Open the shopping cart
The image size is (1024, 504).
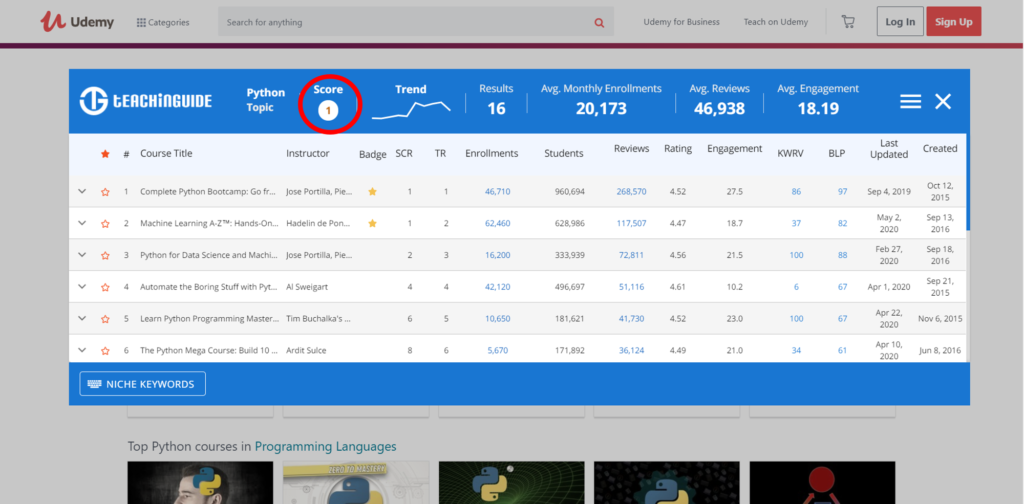pos(848,22)
